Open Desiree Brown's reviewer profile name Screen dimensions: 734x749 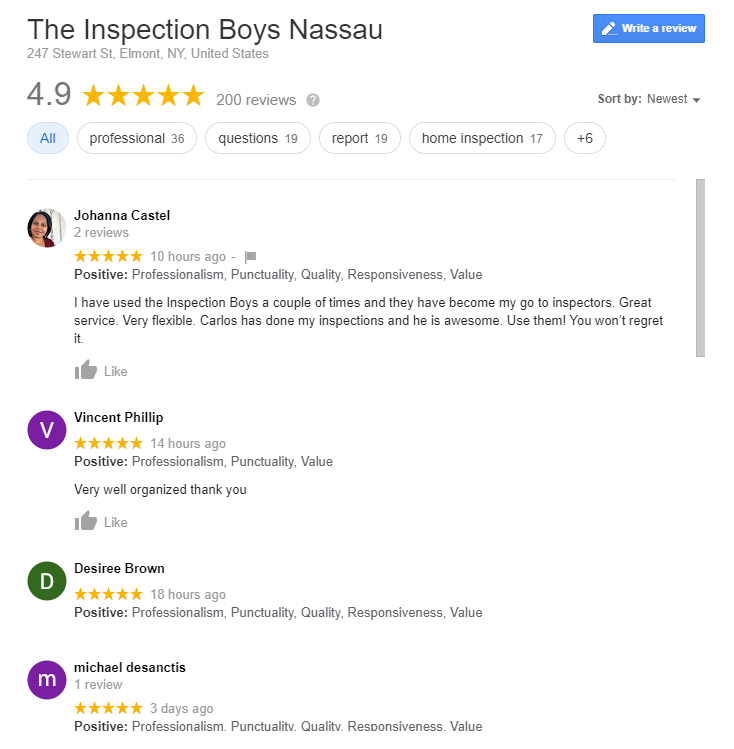119,568
